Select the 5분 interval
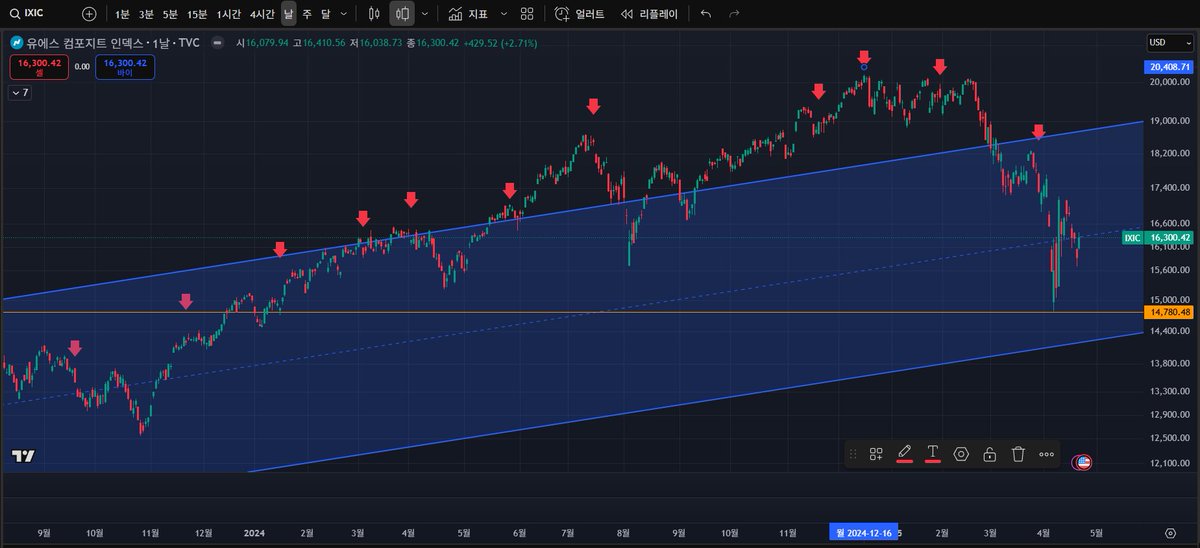This screenshot has height=548, width=1200. click(170, 14)
